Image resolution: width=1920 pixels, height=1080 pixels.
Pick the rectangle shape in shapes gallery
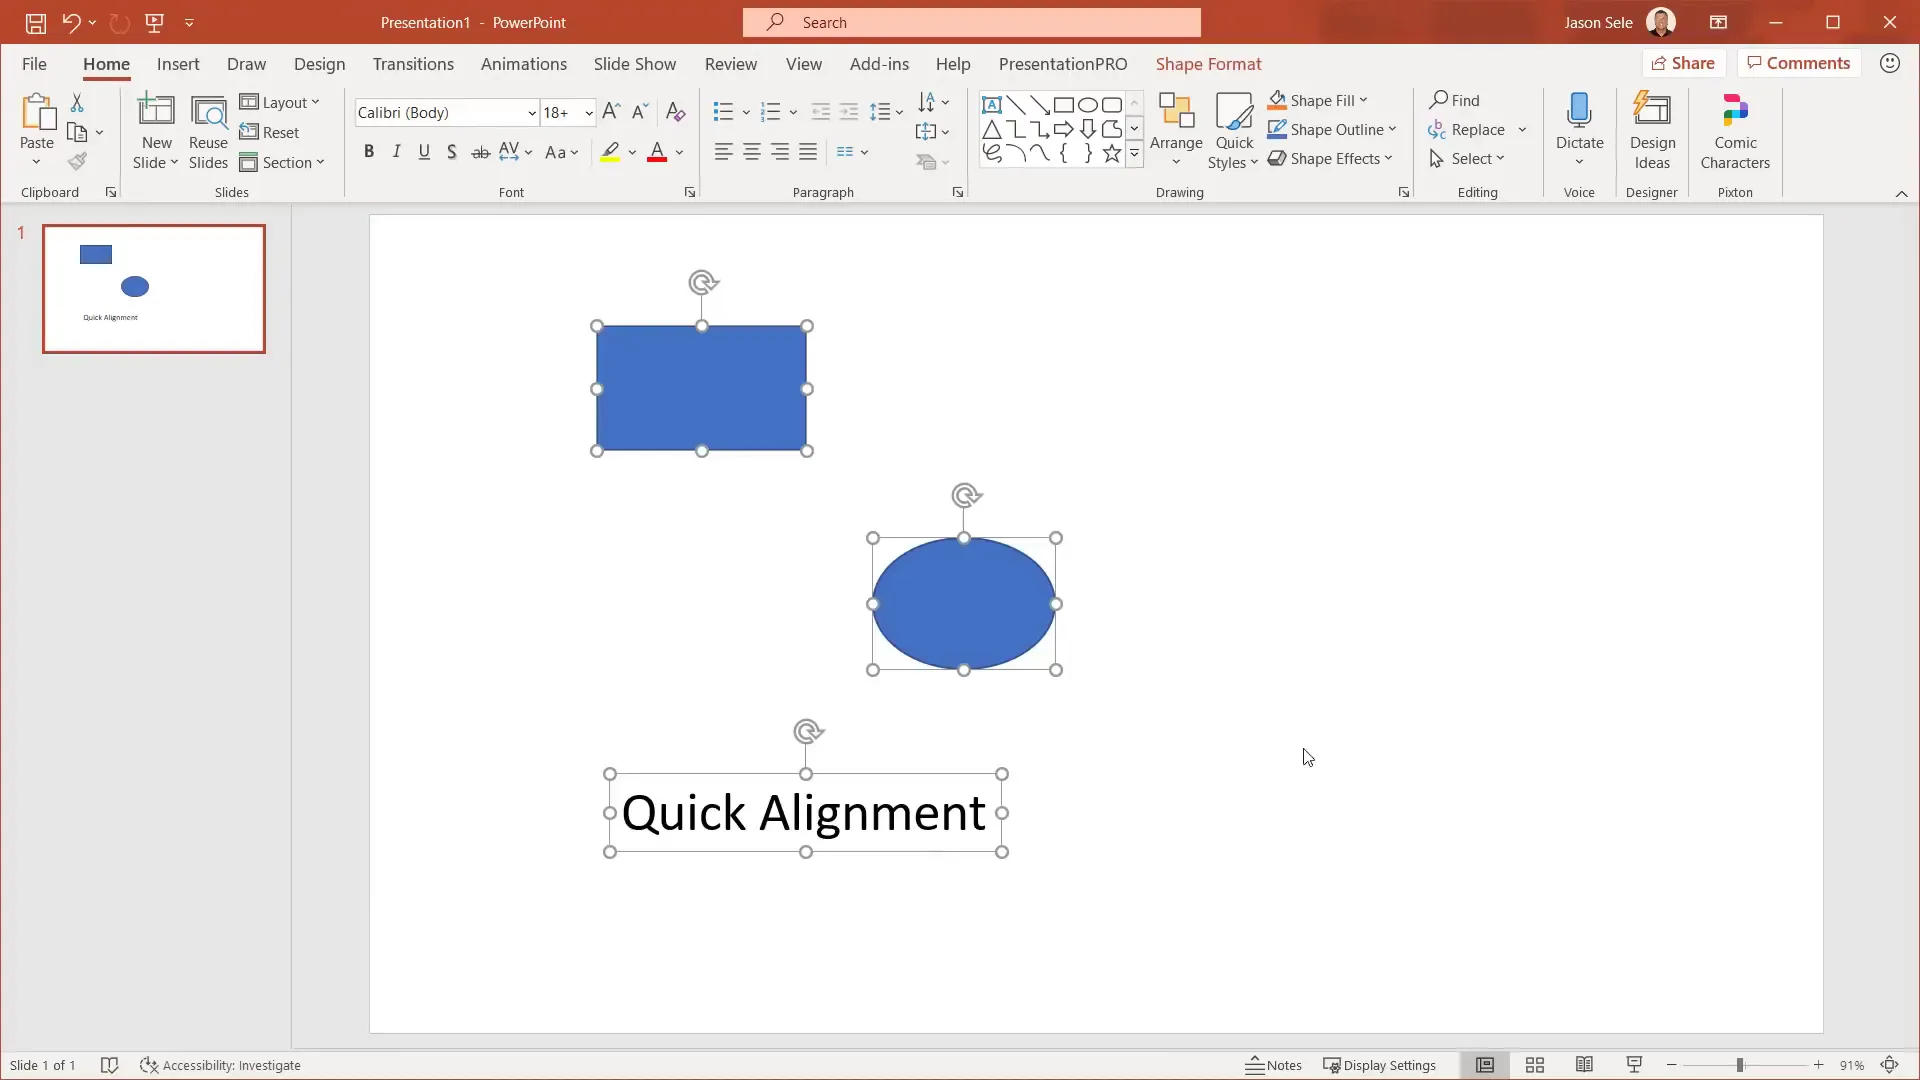pos(1064,105)
